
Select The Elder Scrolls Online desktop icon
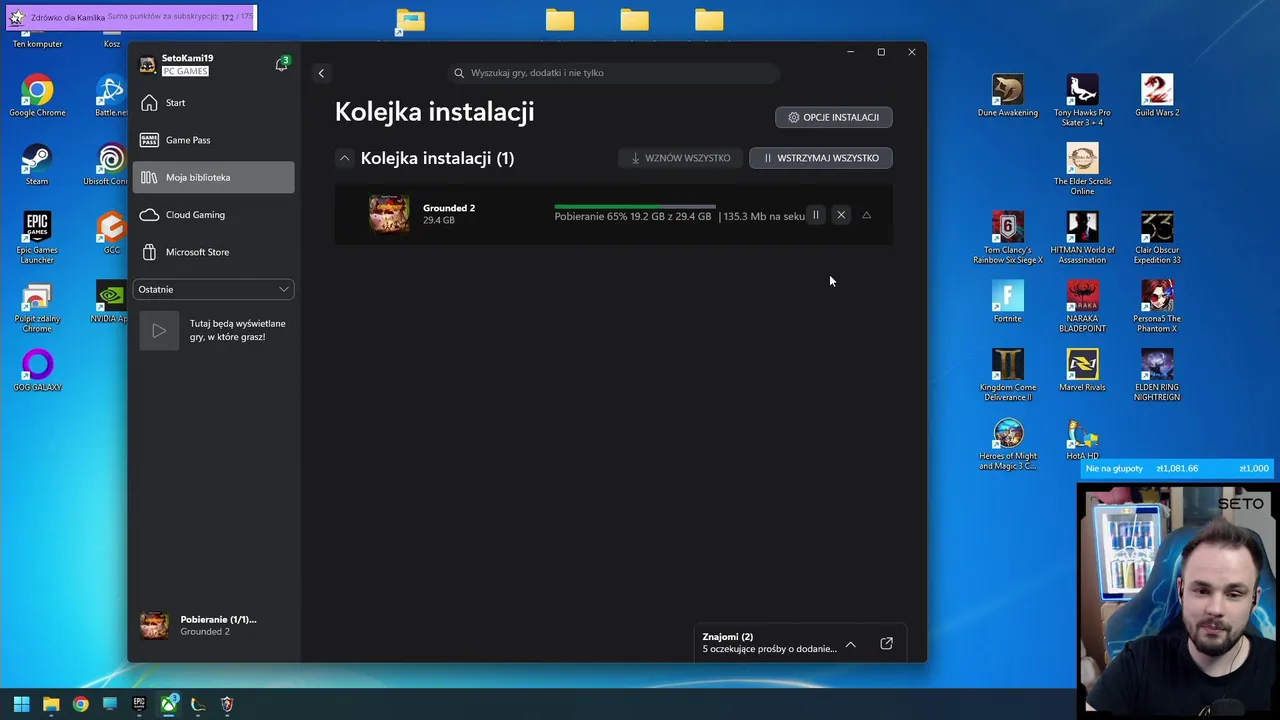pyautogui.click(x=1082, y=169)
